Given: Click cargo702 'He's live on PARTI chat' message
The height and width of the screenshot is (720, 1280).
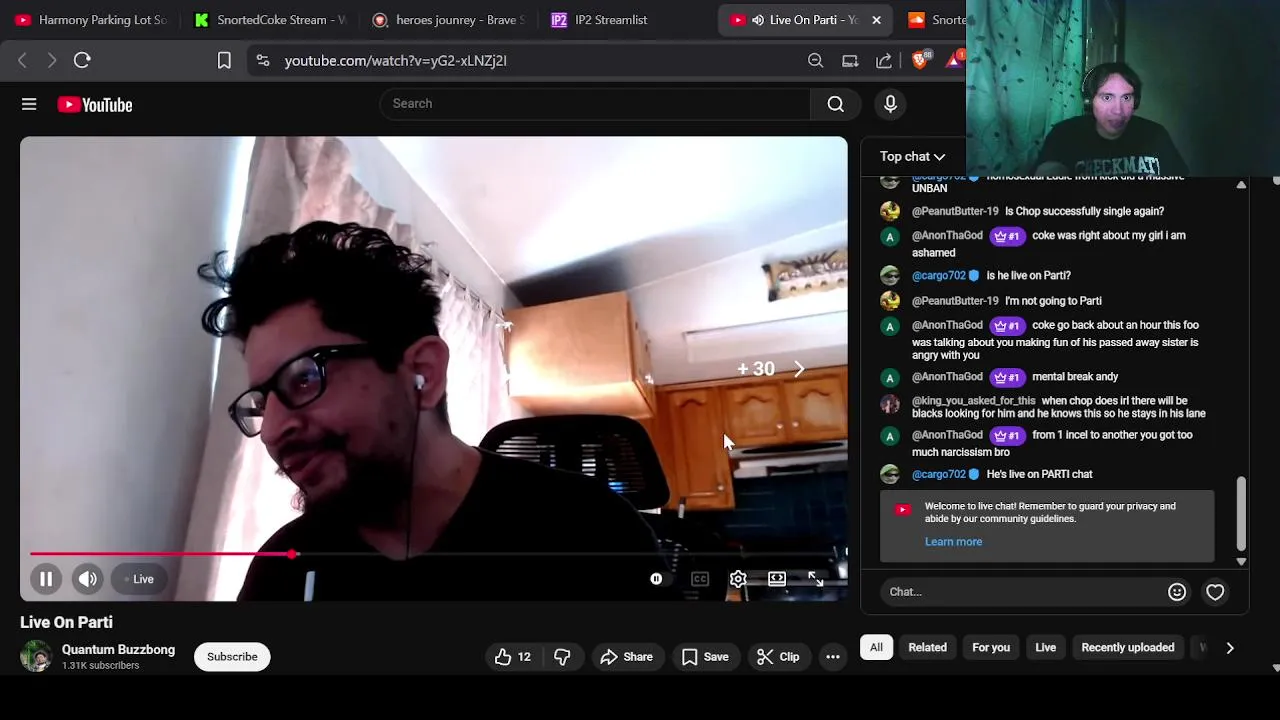Looking at the screenshot, I should click(x=1040, y=474).
